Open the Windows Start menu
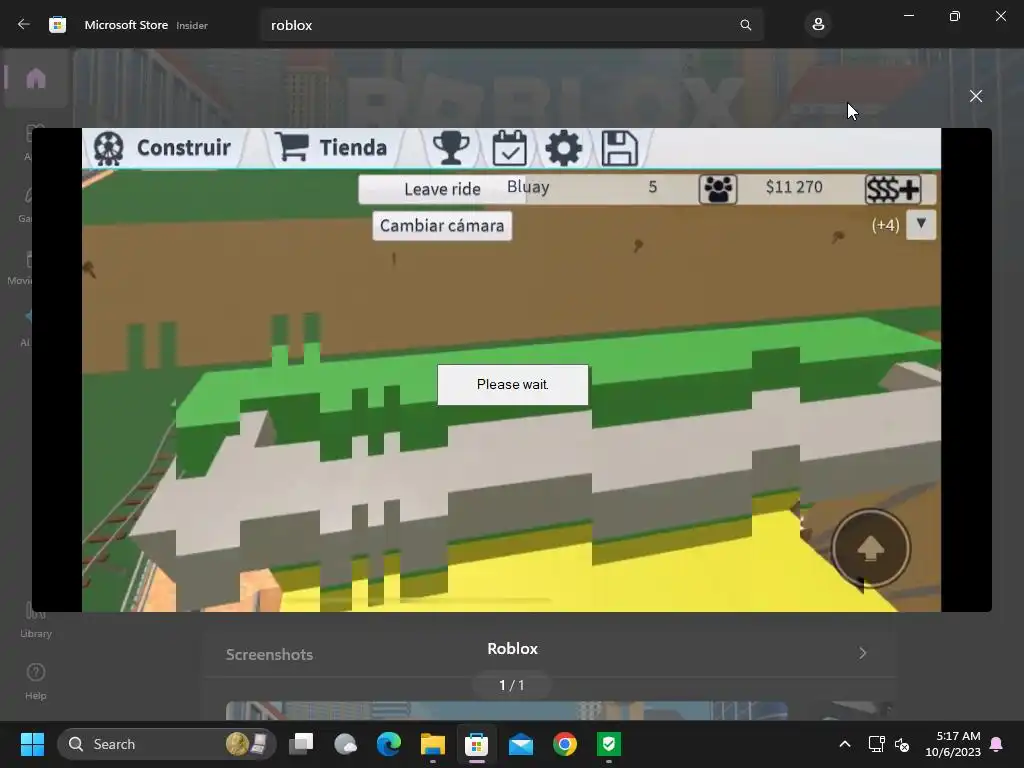This screenshot has height=768, width=1024. pyautogui.click(x=32, y=744)
